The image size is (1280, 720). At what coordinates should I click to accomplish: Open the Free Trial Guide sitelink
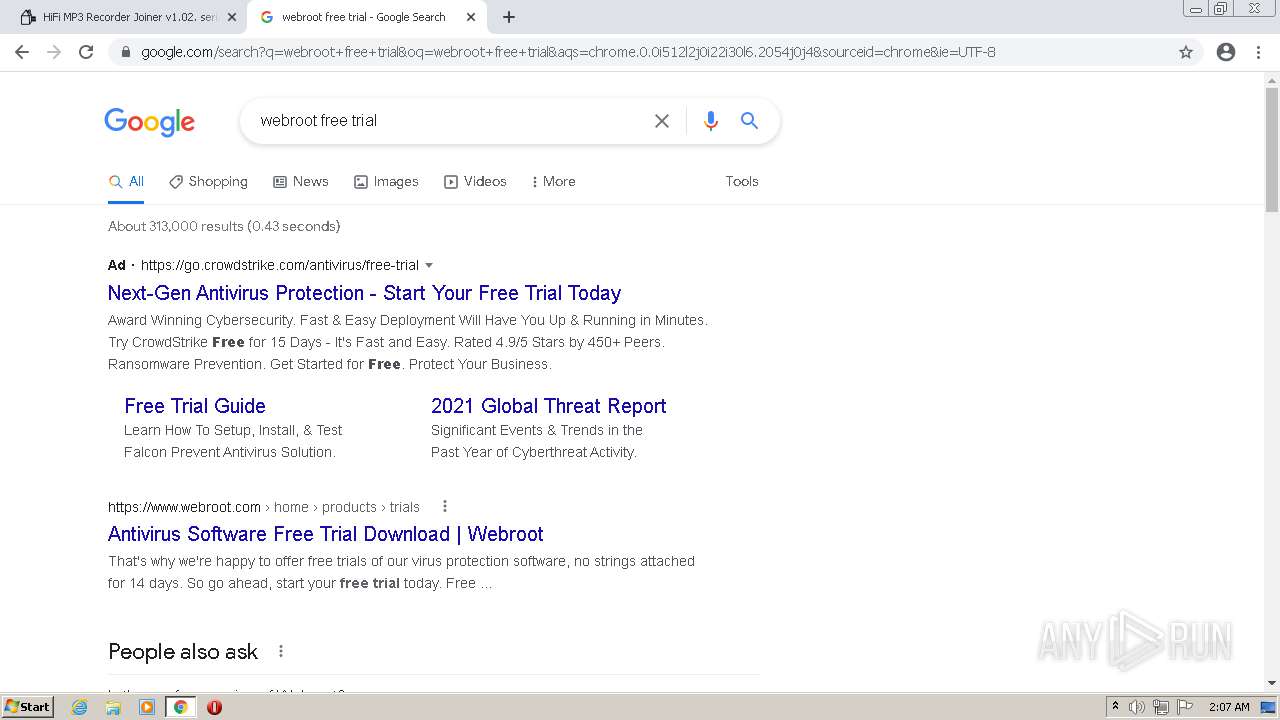click(x=195, y=406)
